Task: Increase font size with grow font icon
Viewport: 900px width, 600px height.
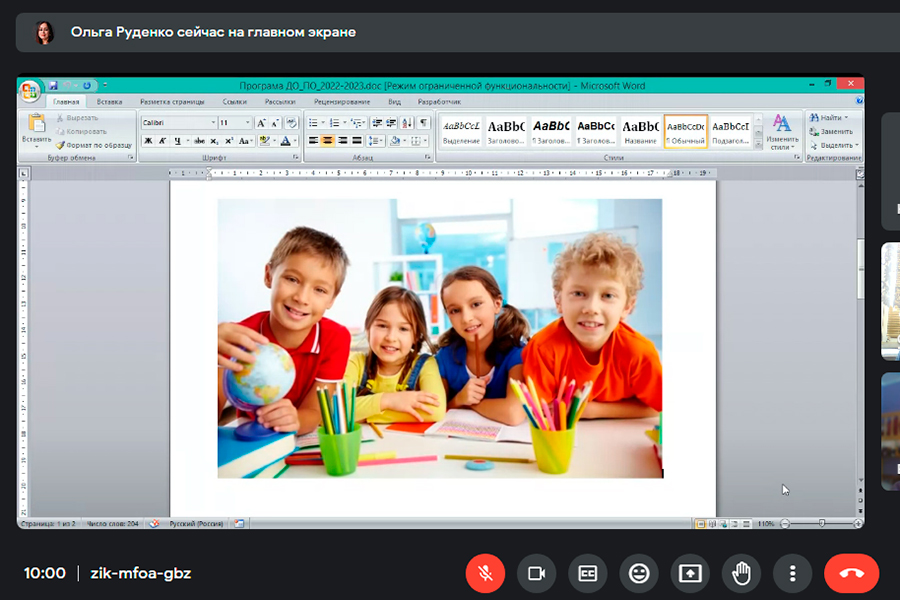Action: click(x=261, y=122)
